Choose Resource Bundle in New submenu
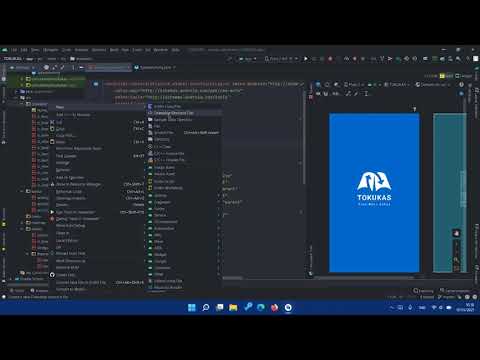Image resolution: width=480 pixels, height=360 pixels. 184,287
